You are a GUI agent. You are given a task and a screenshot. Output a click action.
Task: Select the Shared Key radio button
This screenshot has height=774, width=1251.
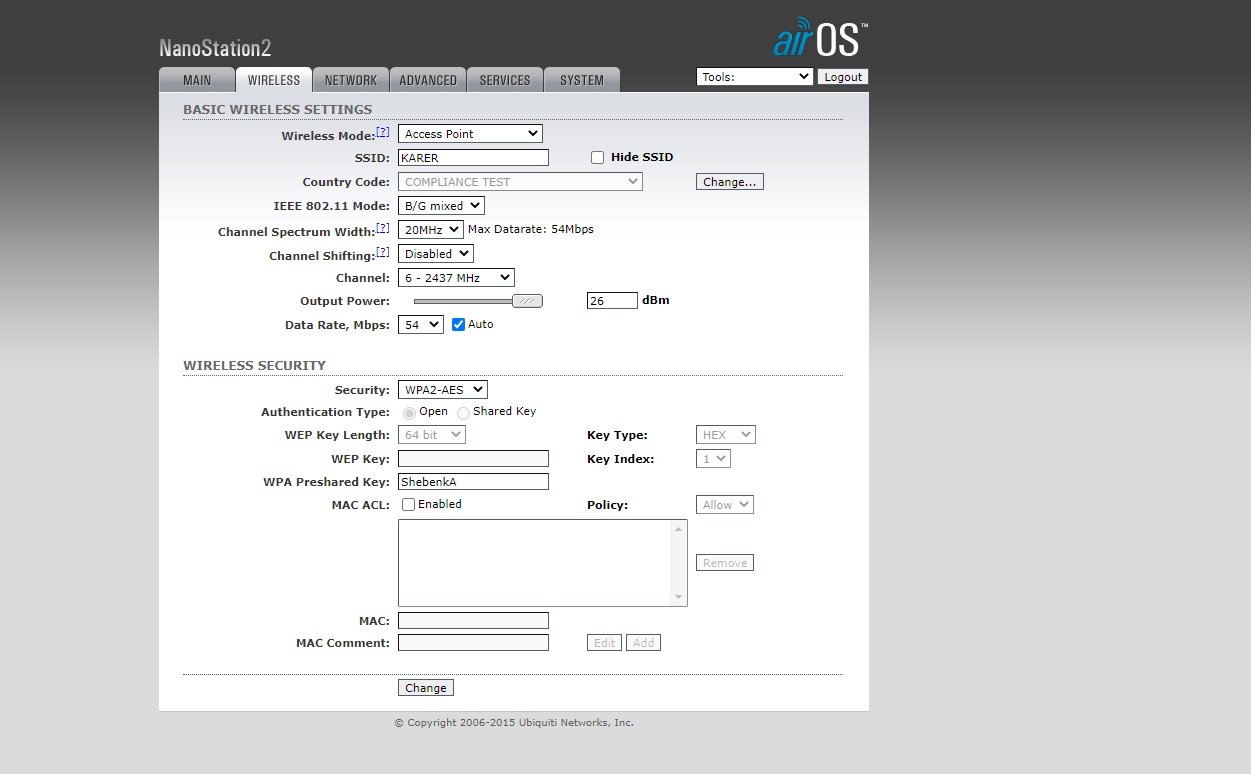coord(464,413)
